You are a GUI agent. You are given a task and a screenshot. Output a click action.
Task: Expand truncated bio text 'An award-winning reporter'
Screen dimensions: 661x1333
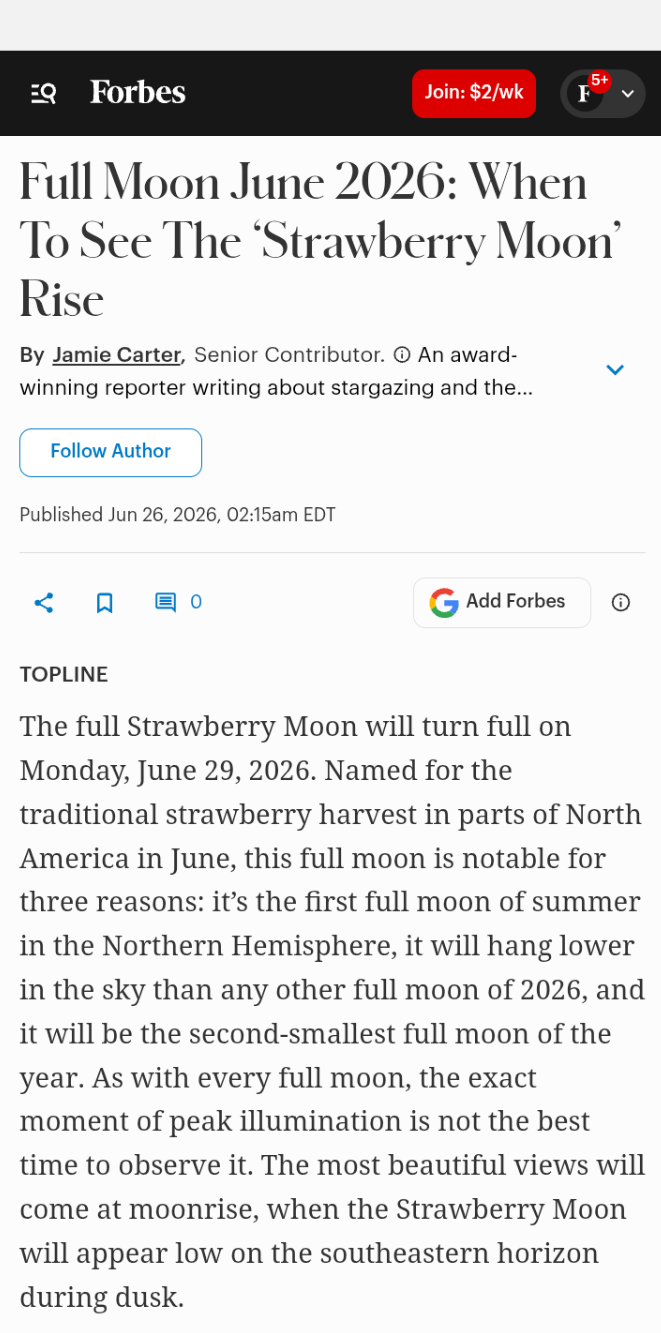pyautogui.click(x=275, y=371)
